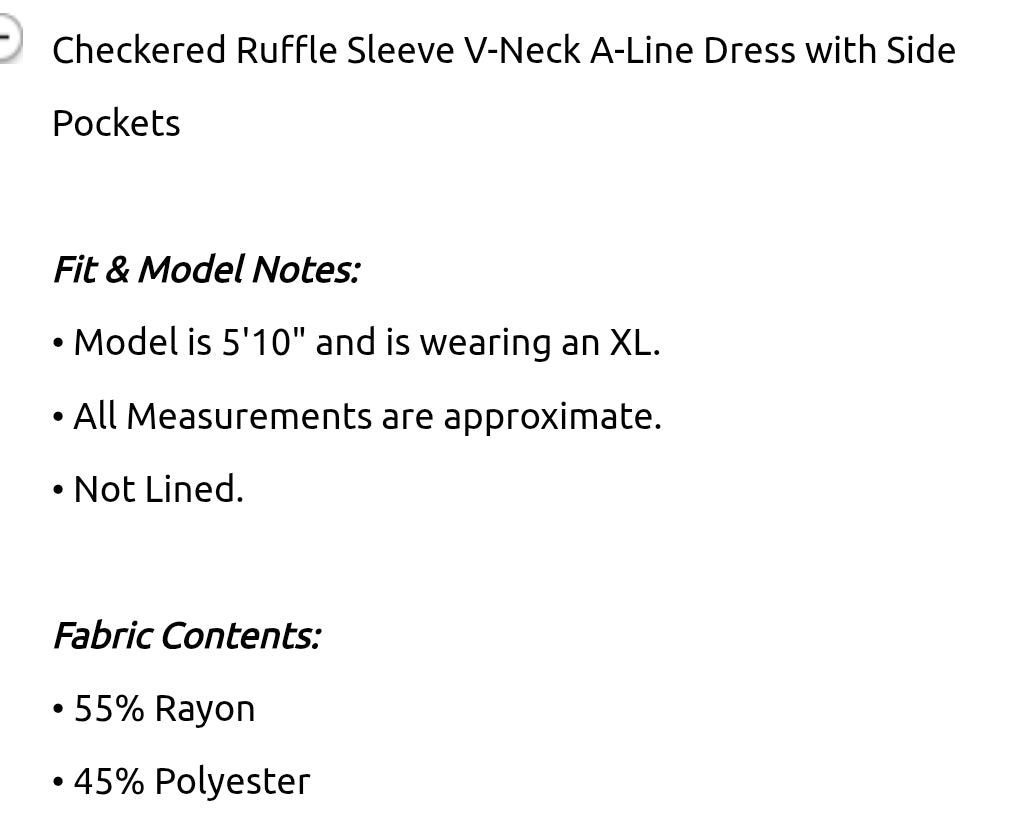
Task: Click the "Fabric Contents:" heading
Action: click(x=186, y=636)
